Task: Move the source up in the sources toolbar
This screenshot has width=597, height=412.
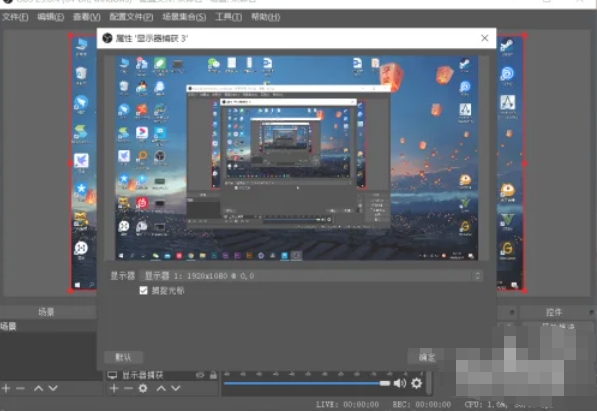Action: (x=161, y=388)
